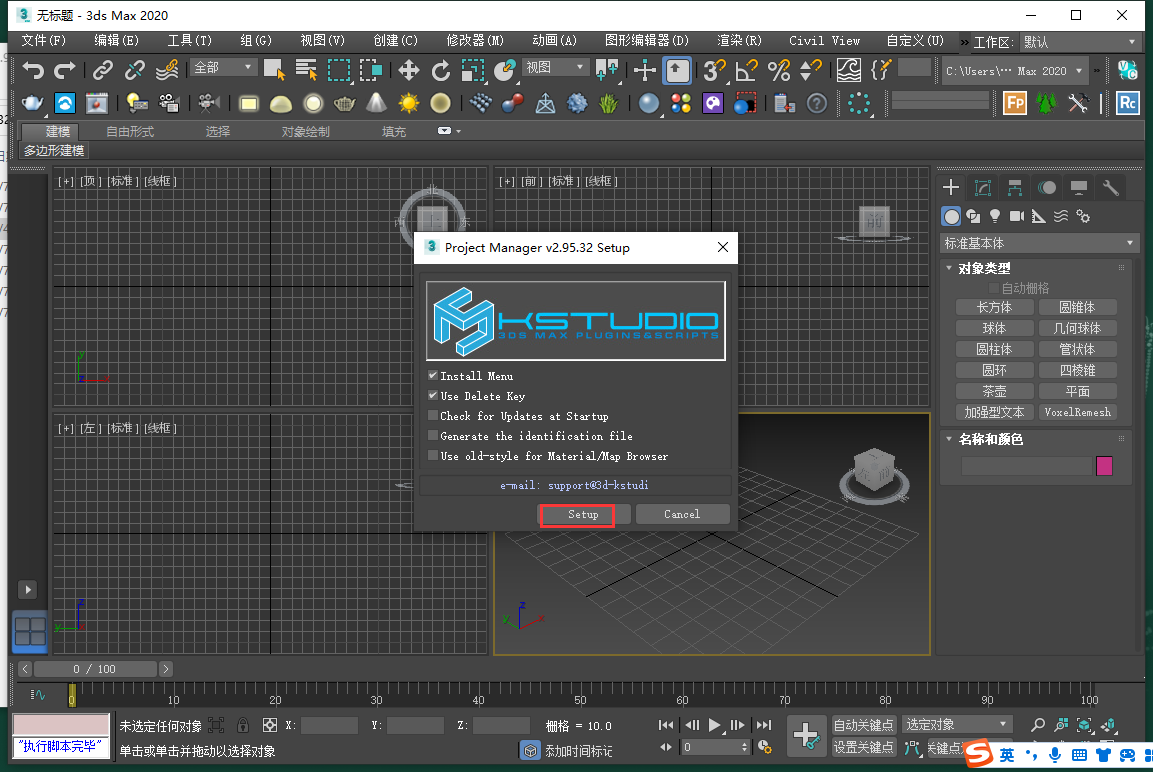Open Select by Name list
Image resolution: width=1153 pixels, height=772 pixels.
(x=306, y=71)
